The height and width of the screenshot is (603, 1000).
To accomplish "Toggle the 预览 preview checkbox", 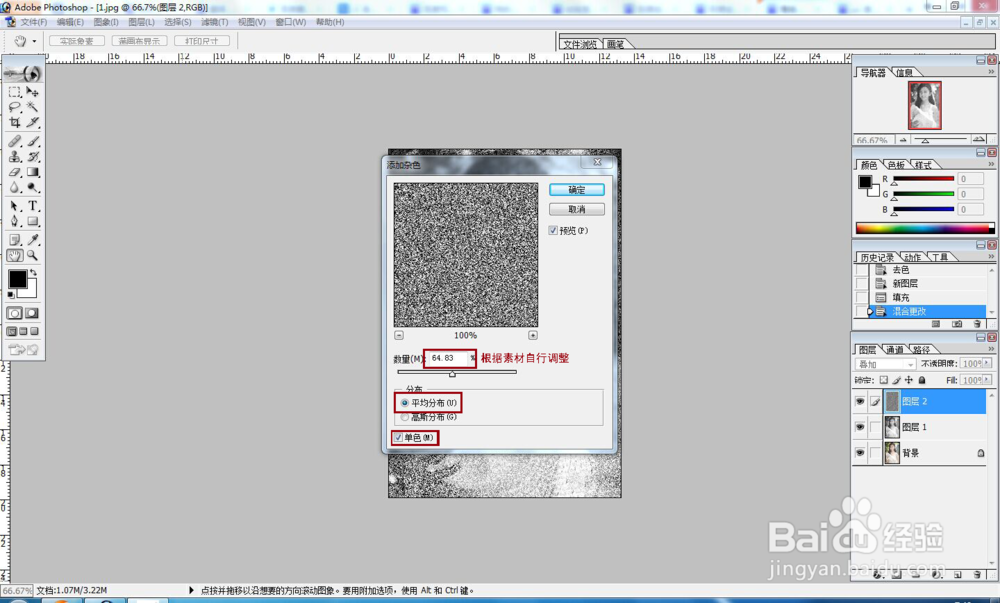I will tap(553, 231).
